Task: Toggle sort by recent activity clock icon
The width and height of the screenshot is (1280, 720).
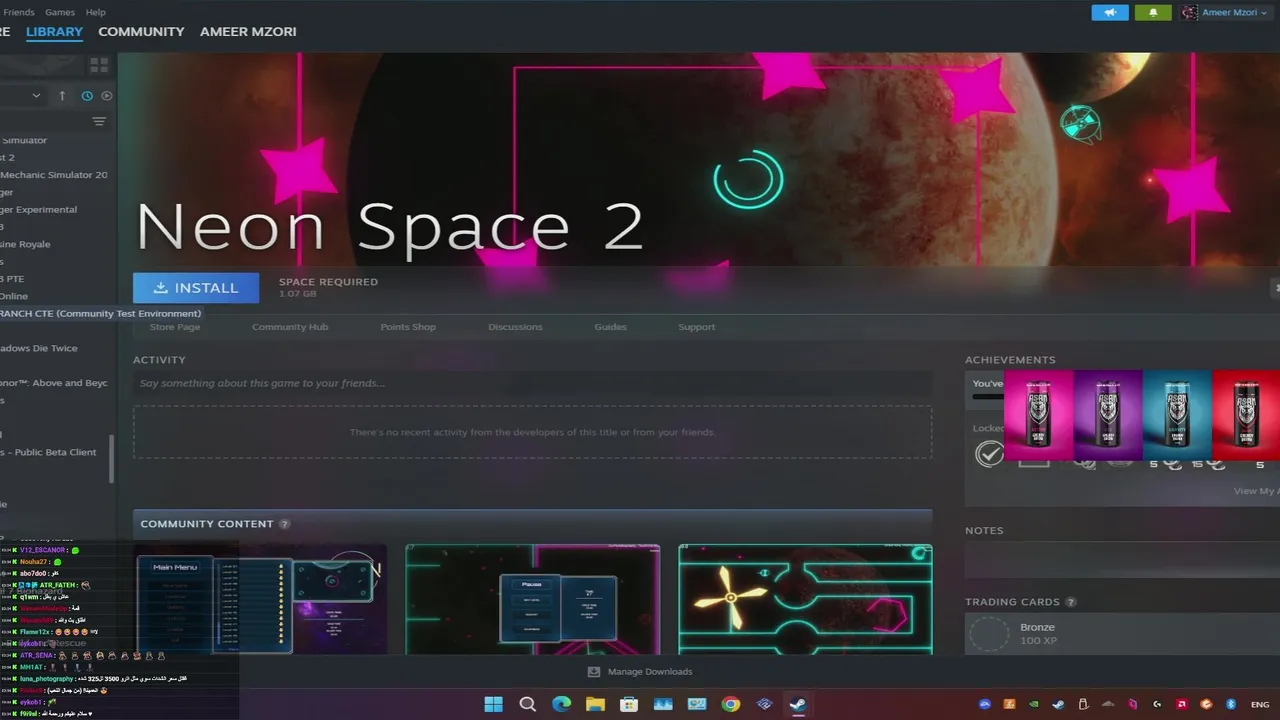Action: 87,96
